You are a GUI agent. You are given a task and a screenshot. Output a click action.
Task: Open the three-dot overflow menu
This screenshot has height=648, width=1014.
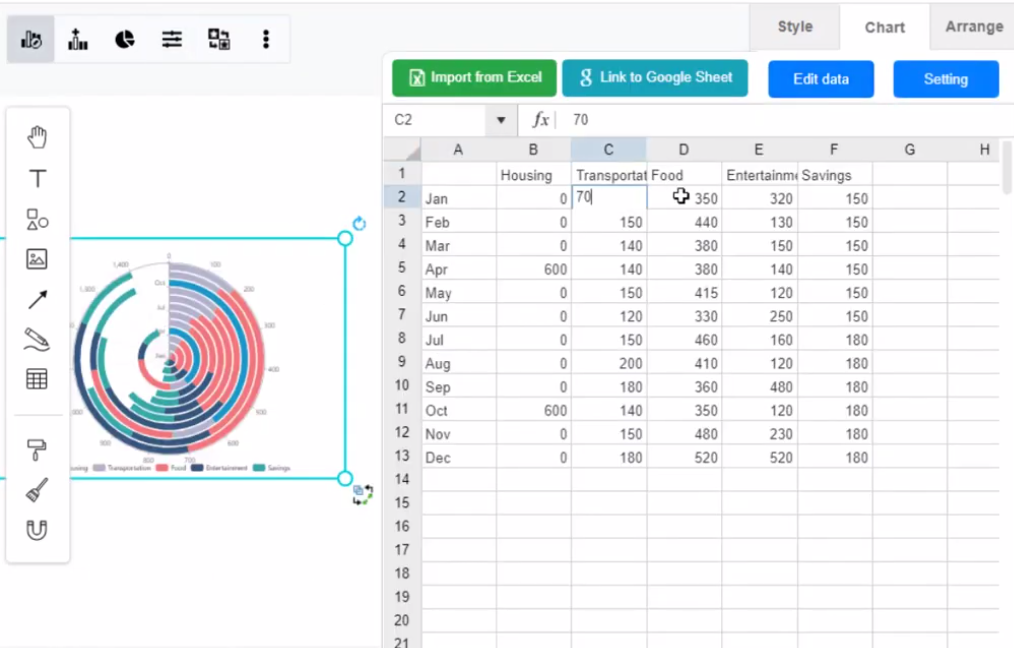[x=265, y=38]
